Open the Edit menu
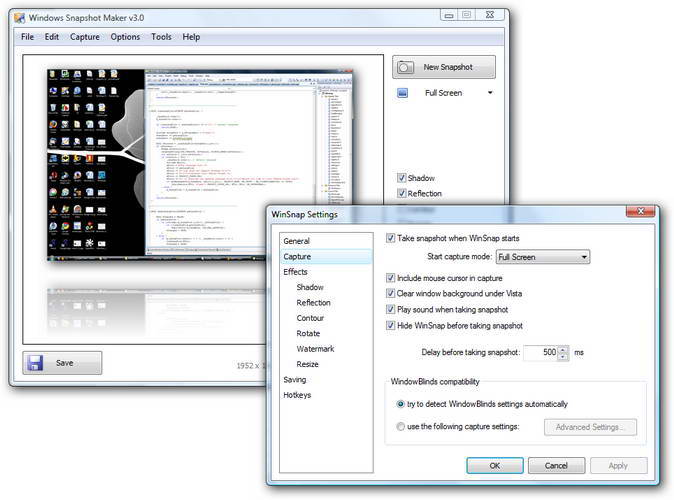The image size is (674, 500). click(52, 37)
